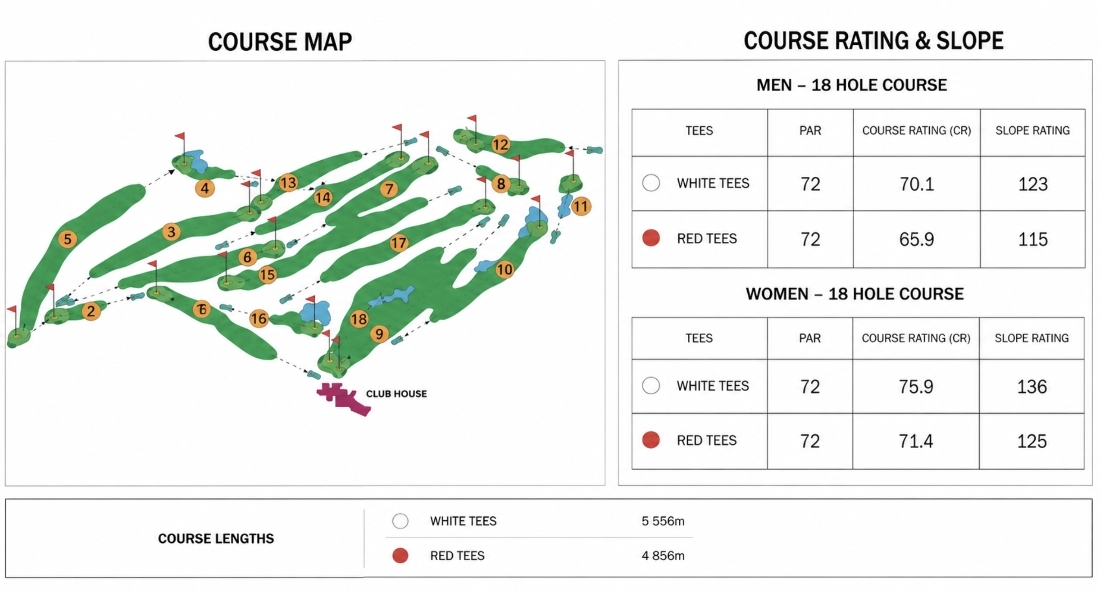1100x592 pixels.
Task: Click women's Red Tees course rating 71.4
Action: click(x=915, y=441)
